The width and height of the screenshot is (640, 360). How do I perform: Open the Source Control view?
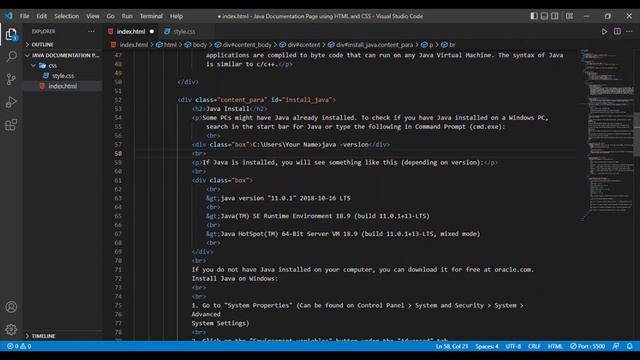11,79
